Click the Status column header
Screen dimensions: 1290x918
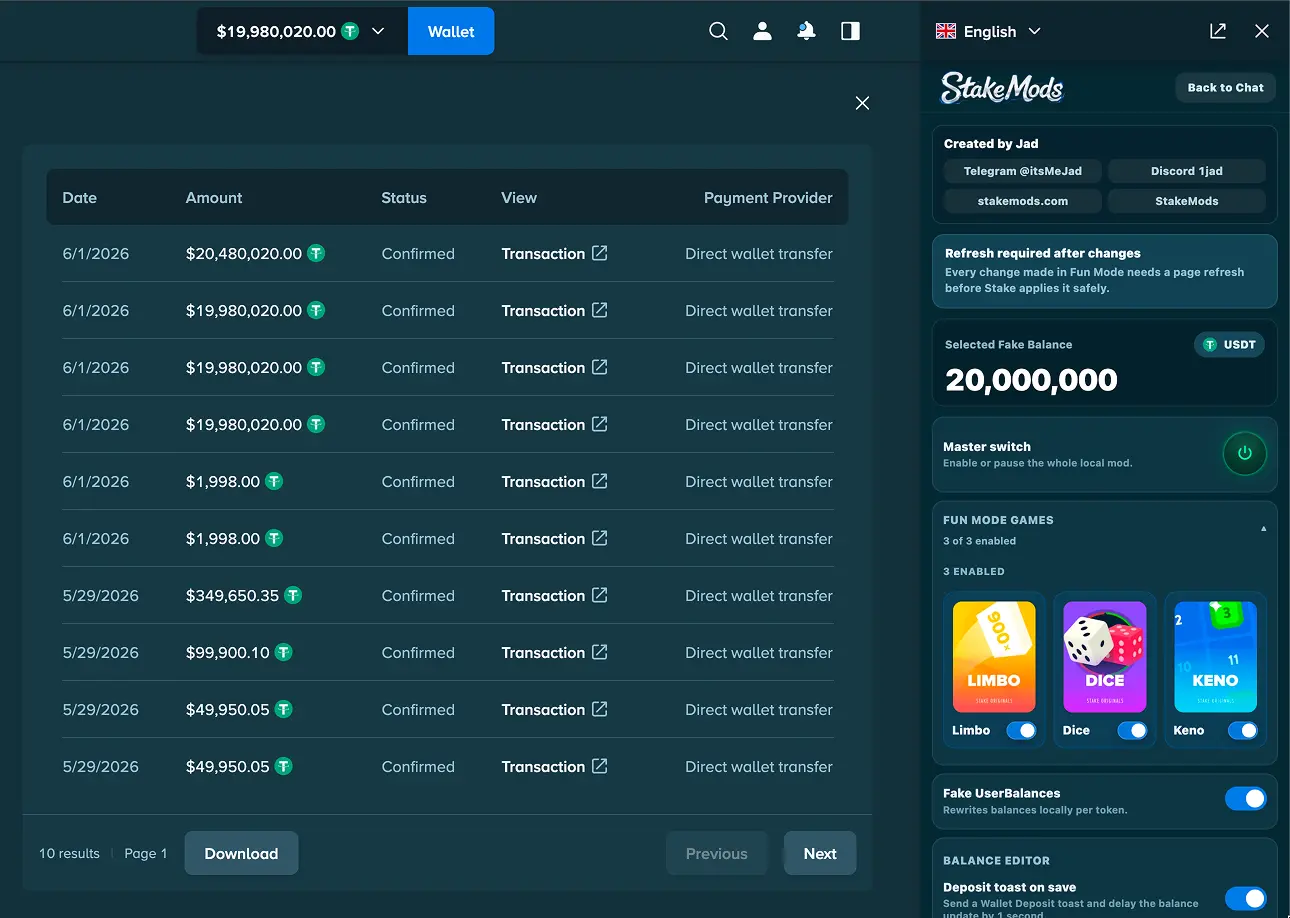(x=404, y=197)
